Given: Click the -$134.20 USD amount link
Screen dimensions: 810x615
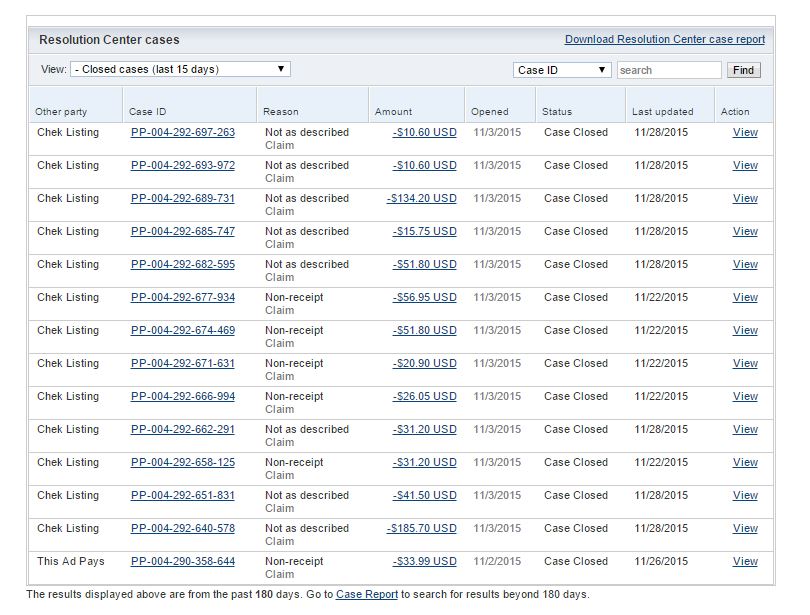Looking at the screenshot, I should 421,198.
